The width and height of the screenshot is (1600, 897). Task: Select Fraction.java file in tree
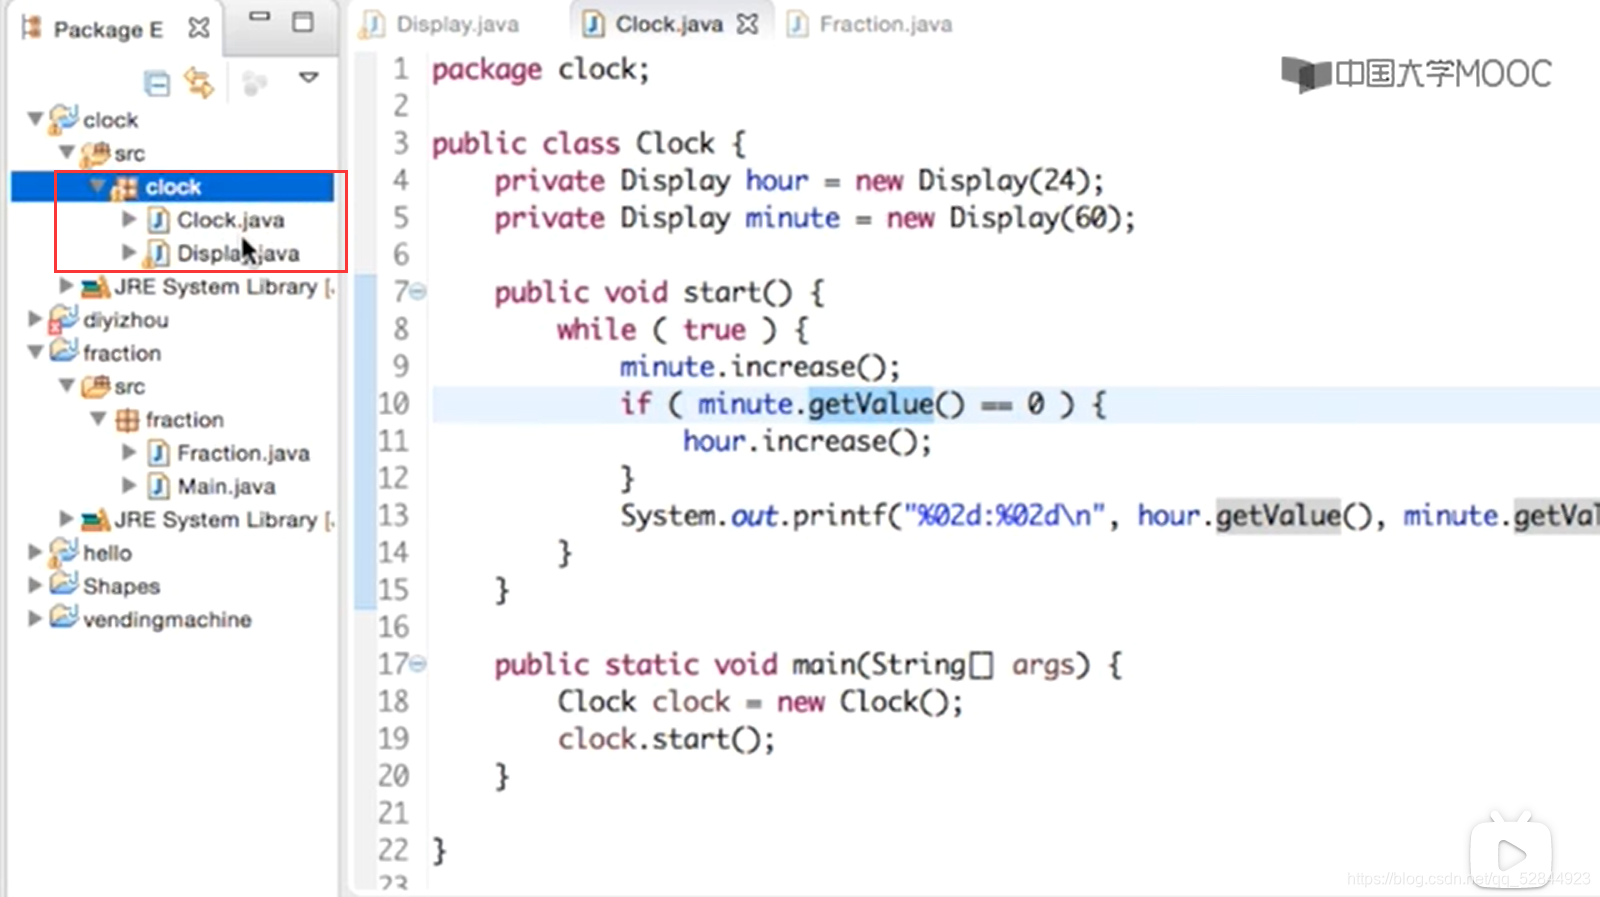pyautogui.click(x=243, y=453)
